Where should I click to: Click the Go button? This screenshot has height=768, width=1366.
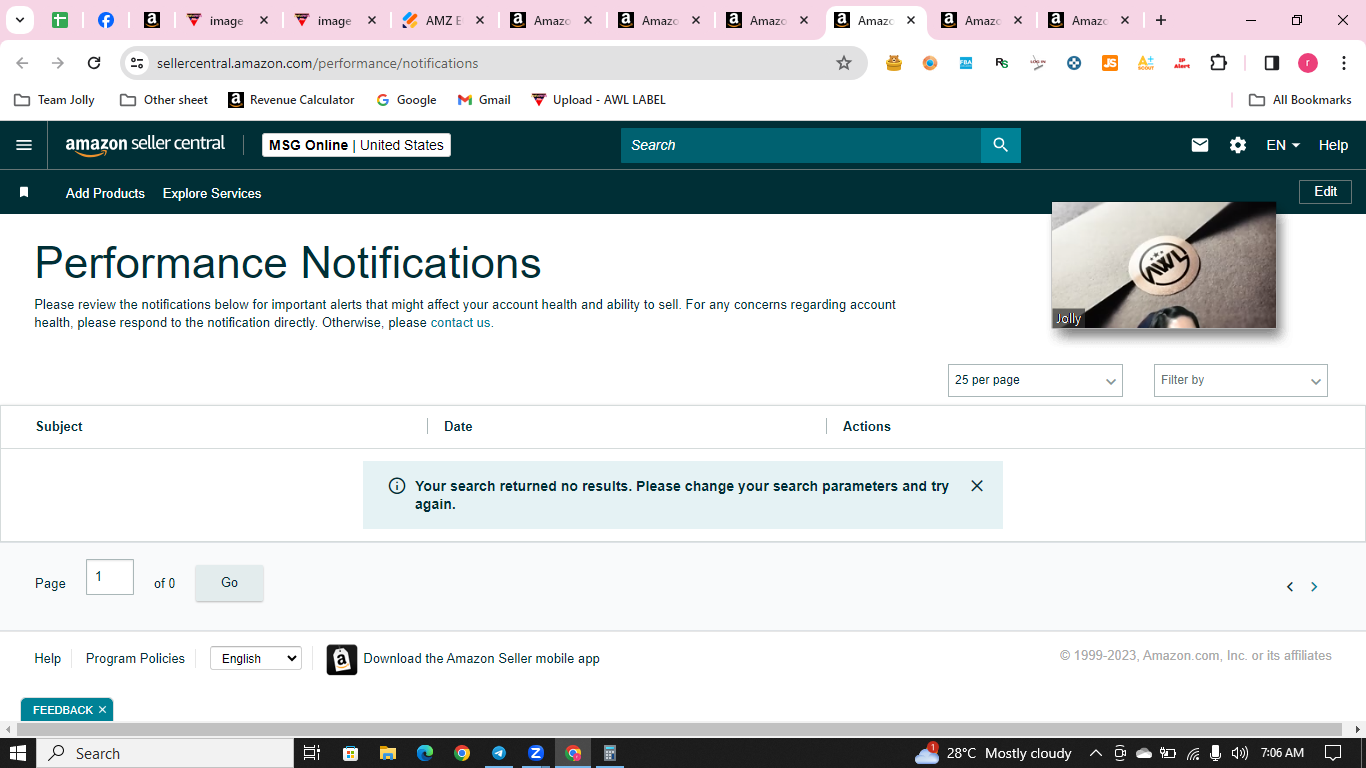pos(229,583)
